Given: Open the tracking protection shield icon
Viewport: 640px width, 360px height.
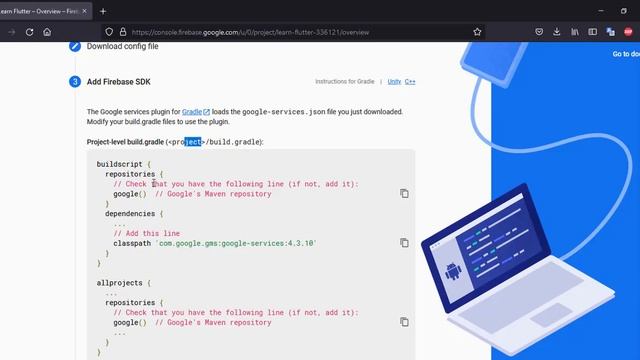Looking at the screenshot, I should 109,32.
